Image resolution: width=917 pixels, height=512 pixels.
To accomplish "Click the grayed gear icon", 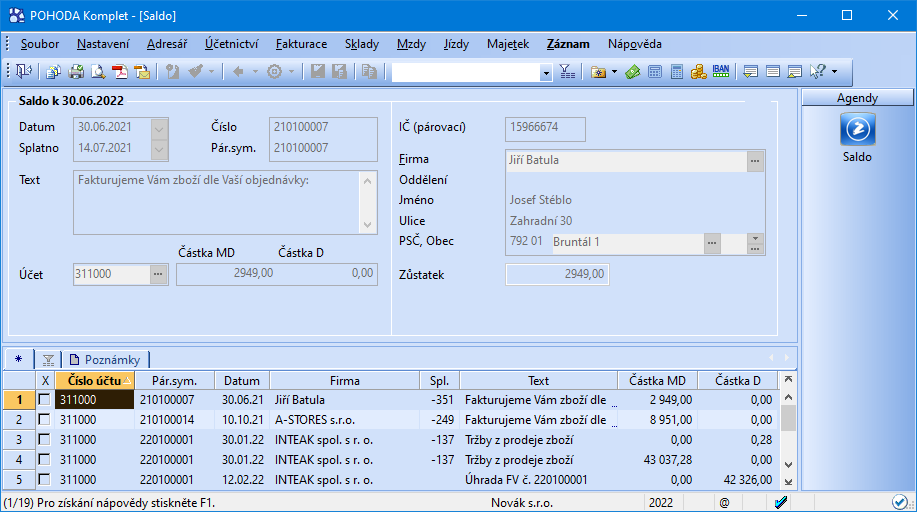I will tap(274, 72).
